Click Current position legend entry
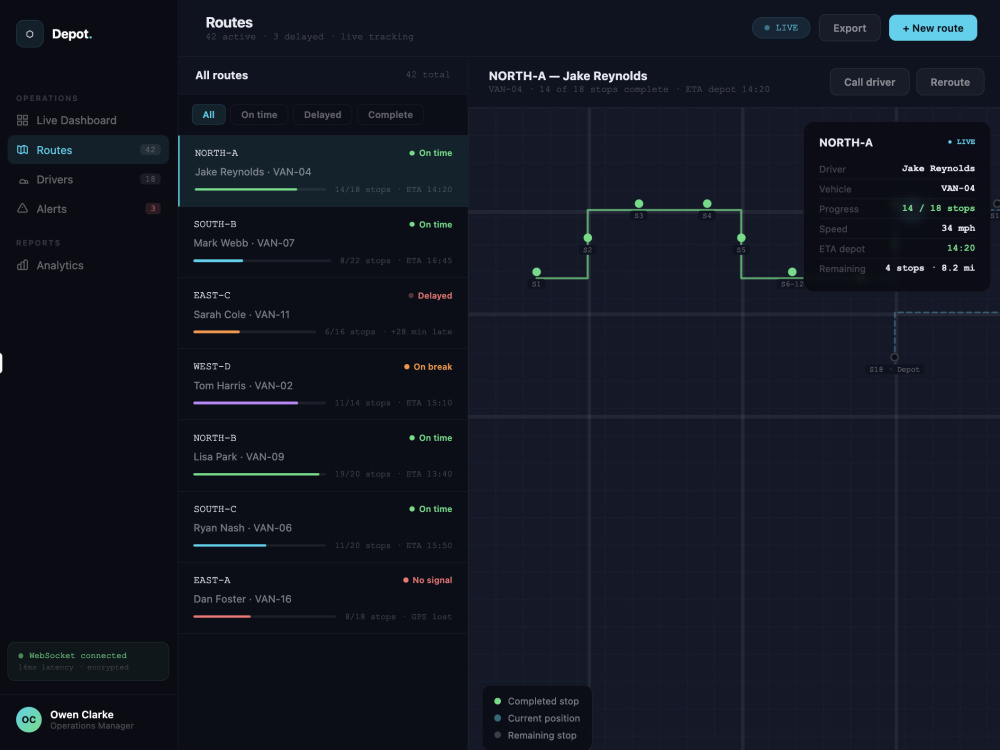 [537, 718]
